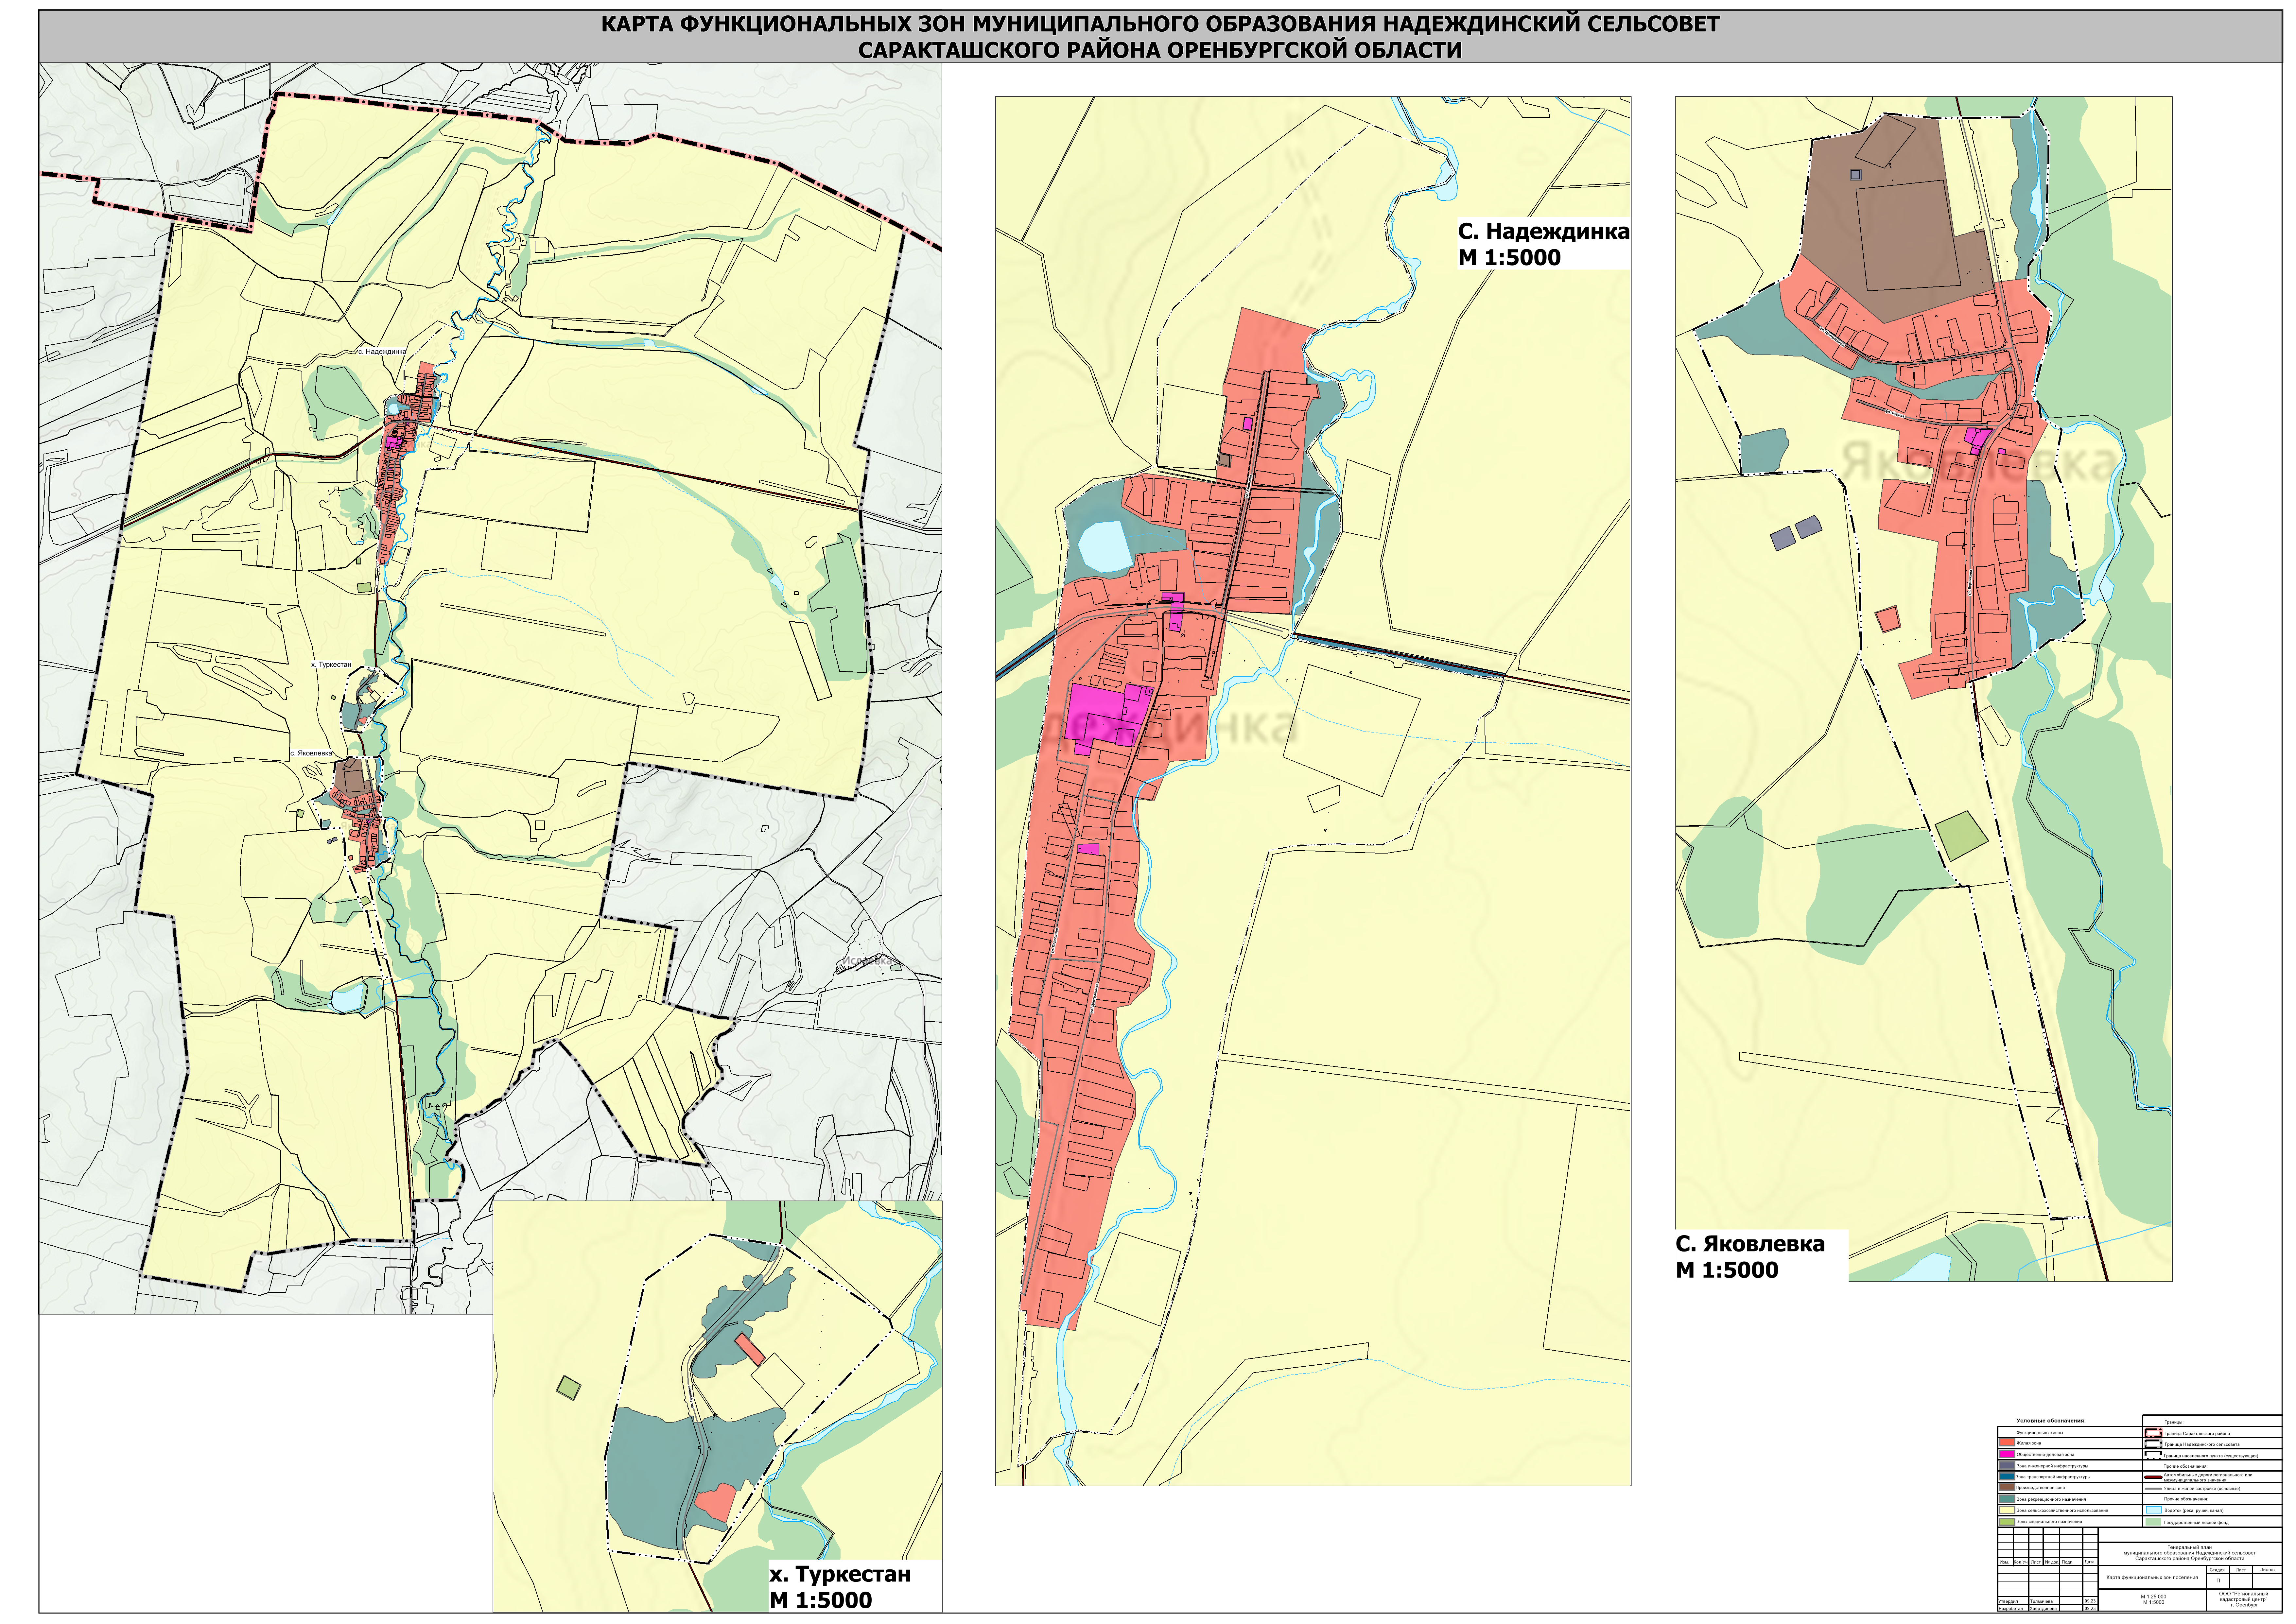Viewport: 2296px width, 1624px height.
Task: Click the Стадия header cell
Action: 2218,1570
